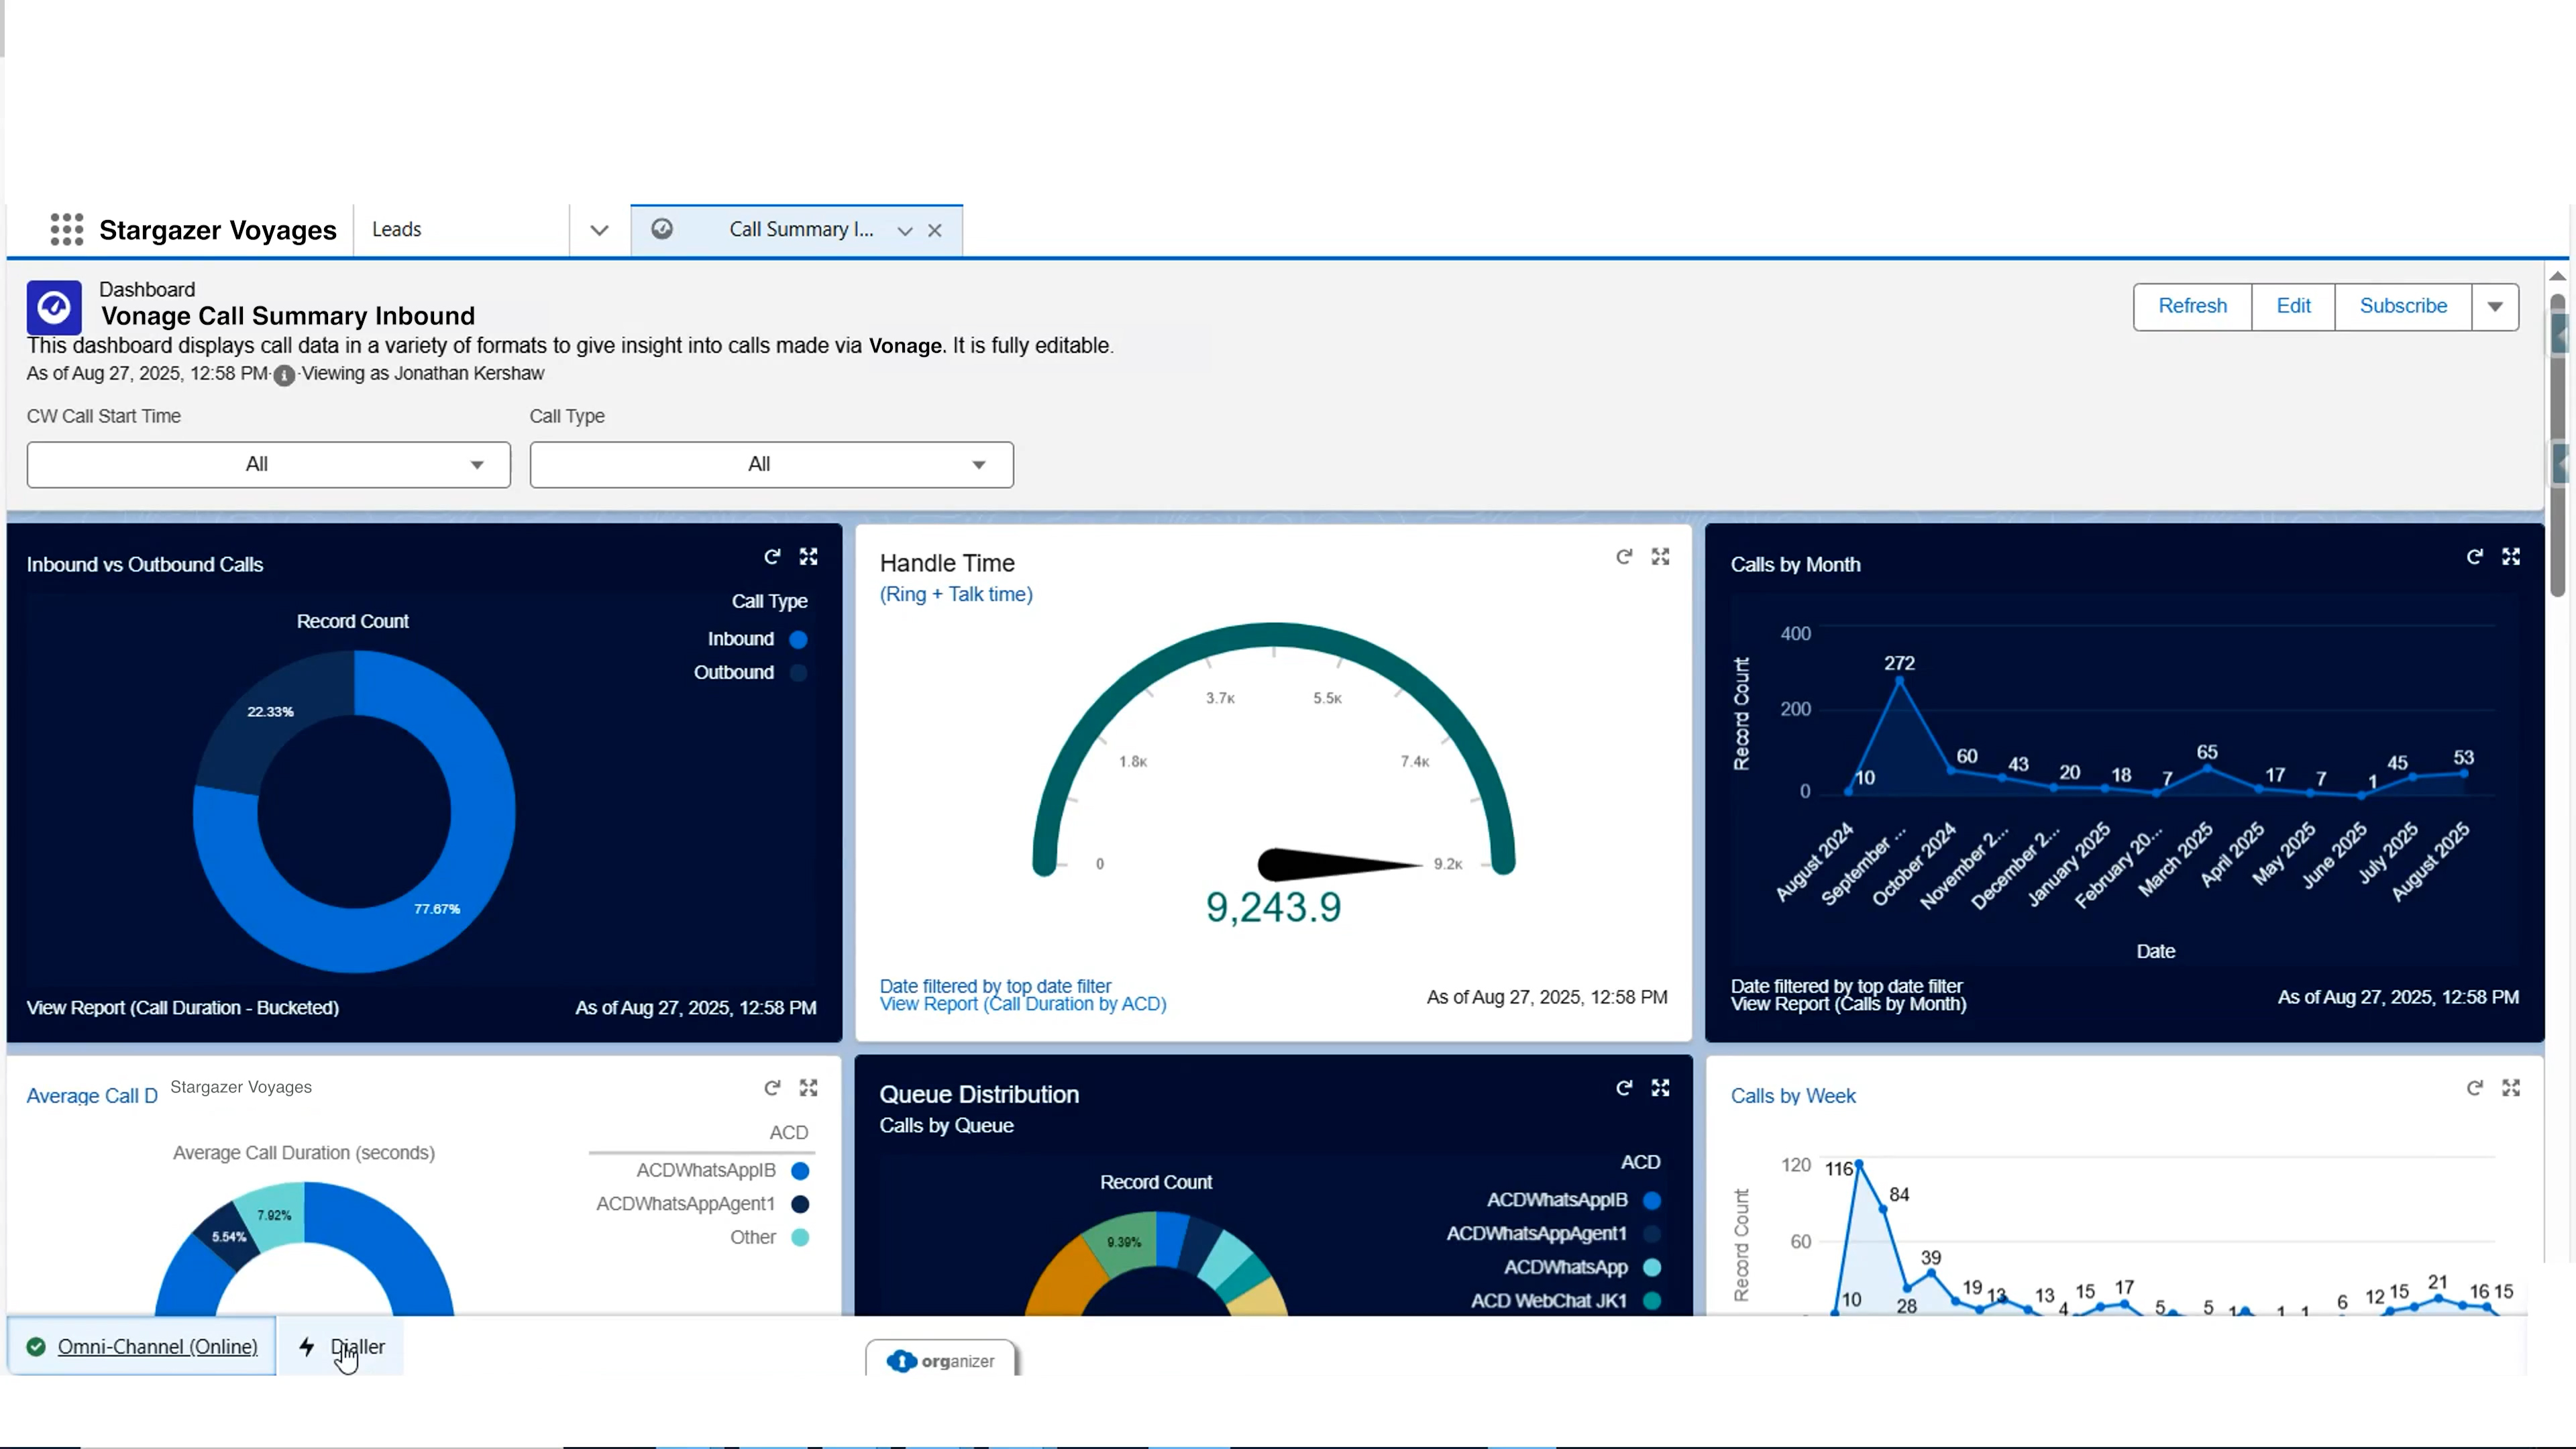Open the App Launcher waffle icon
Image resolution: width=2576 pixels, height=1449 pixels.
click(x=66, y=229)
